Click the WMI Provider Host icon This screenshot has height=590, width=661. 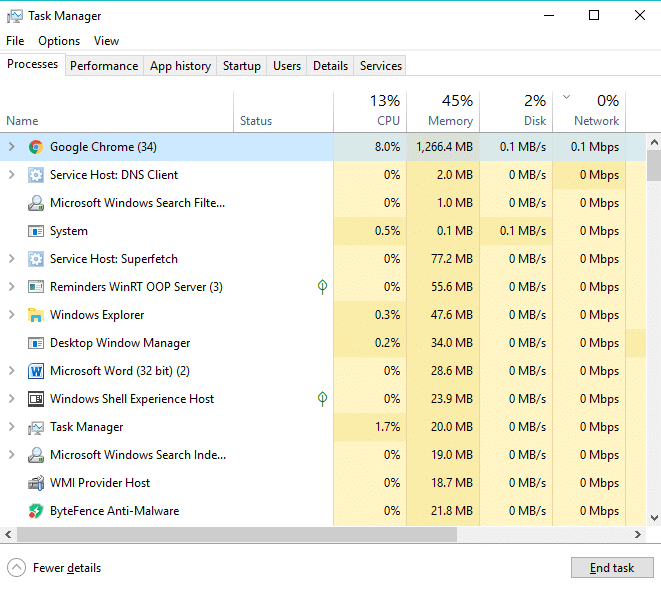[x=36, y=483]
